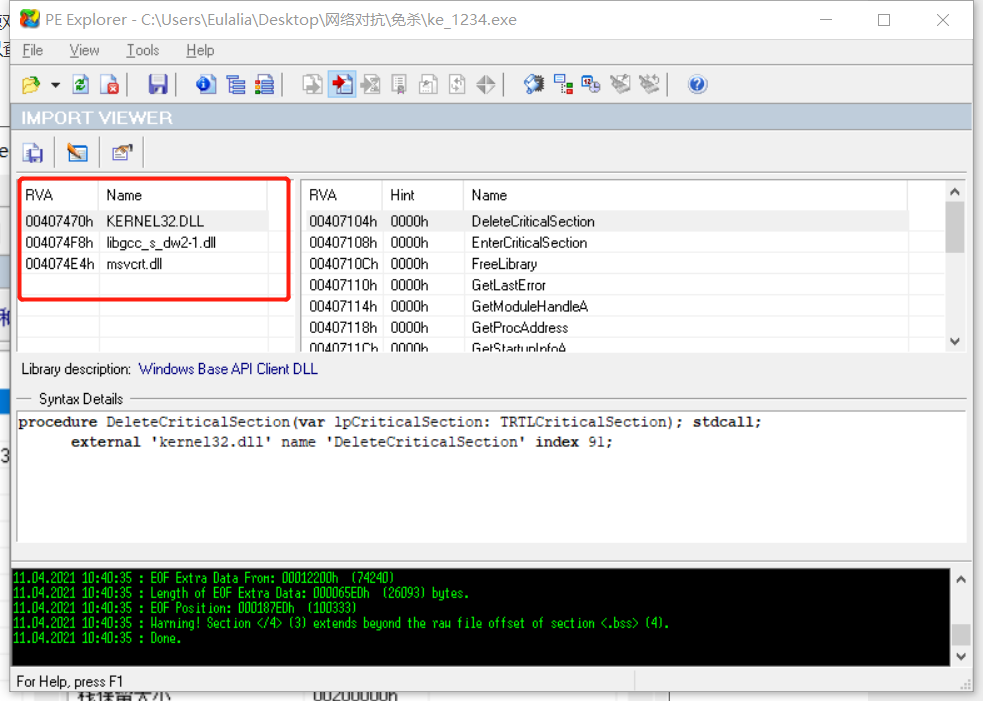Select the EnterCriticalSection function row

pyautogui.click(x=606, y=243)
